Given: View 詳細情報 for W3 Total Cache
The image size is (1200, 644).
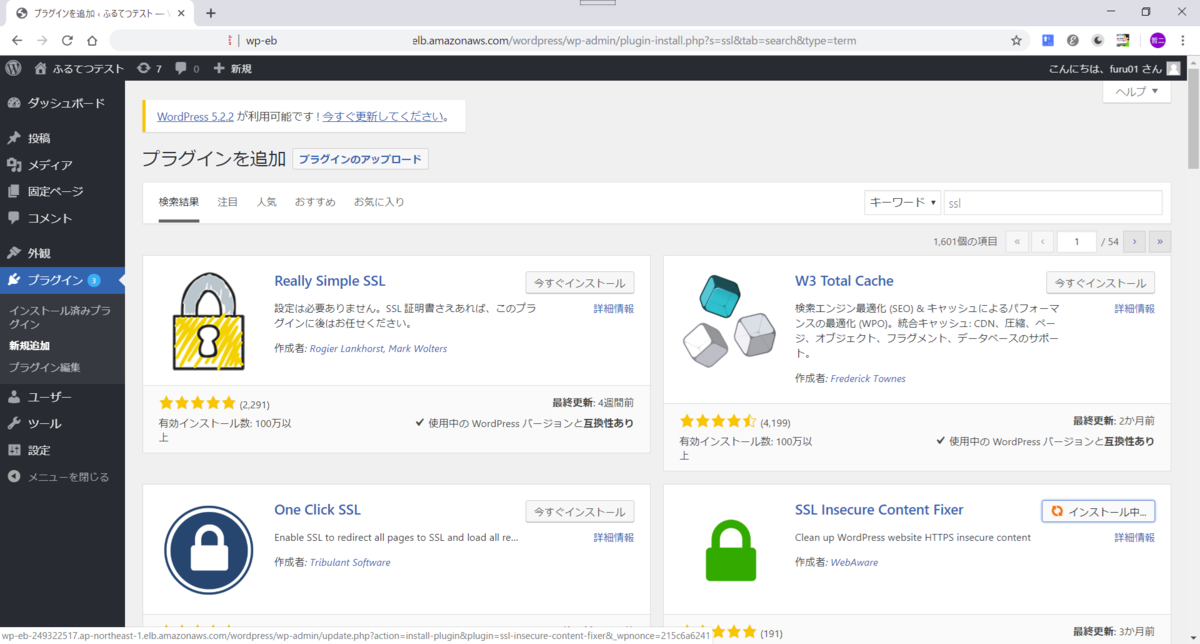Looking at the screenshot, I should (1134, 309).
